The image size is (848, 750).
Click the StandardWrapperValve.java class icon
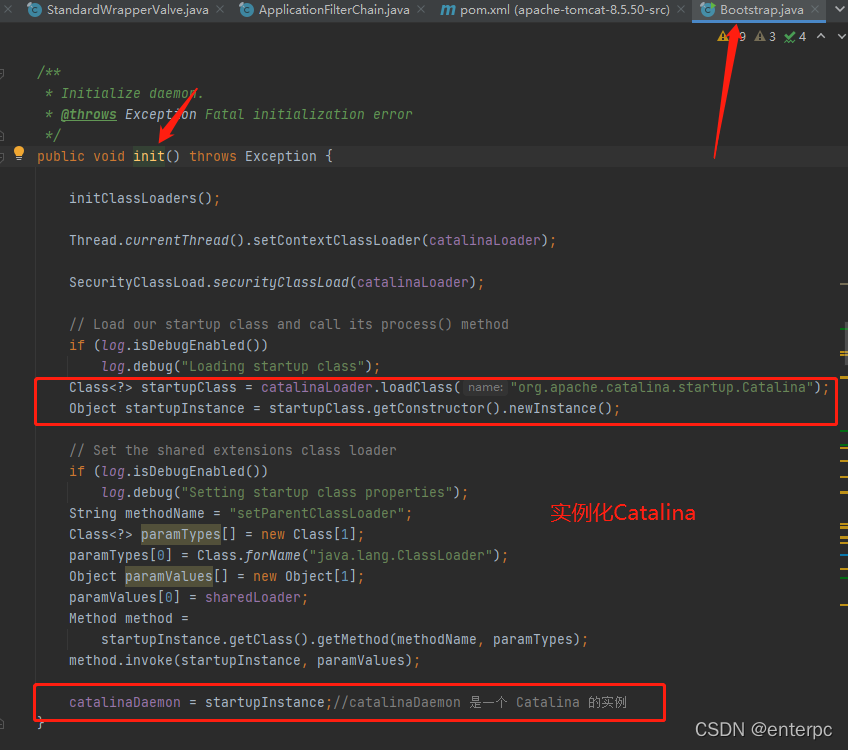(35, 9)
